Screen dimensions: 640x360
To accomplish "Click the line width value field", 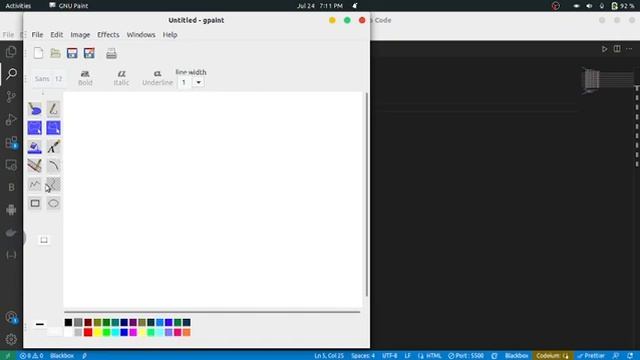I will [184, 82].
